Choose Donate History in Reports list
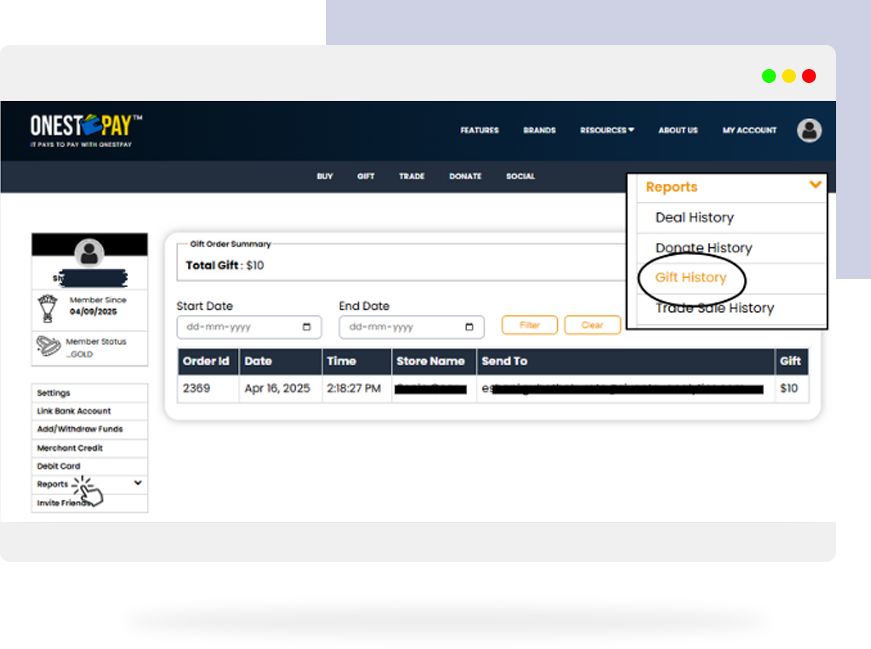This screenshot has width=871, height=649. 703,248
